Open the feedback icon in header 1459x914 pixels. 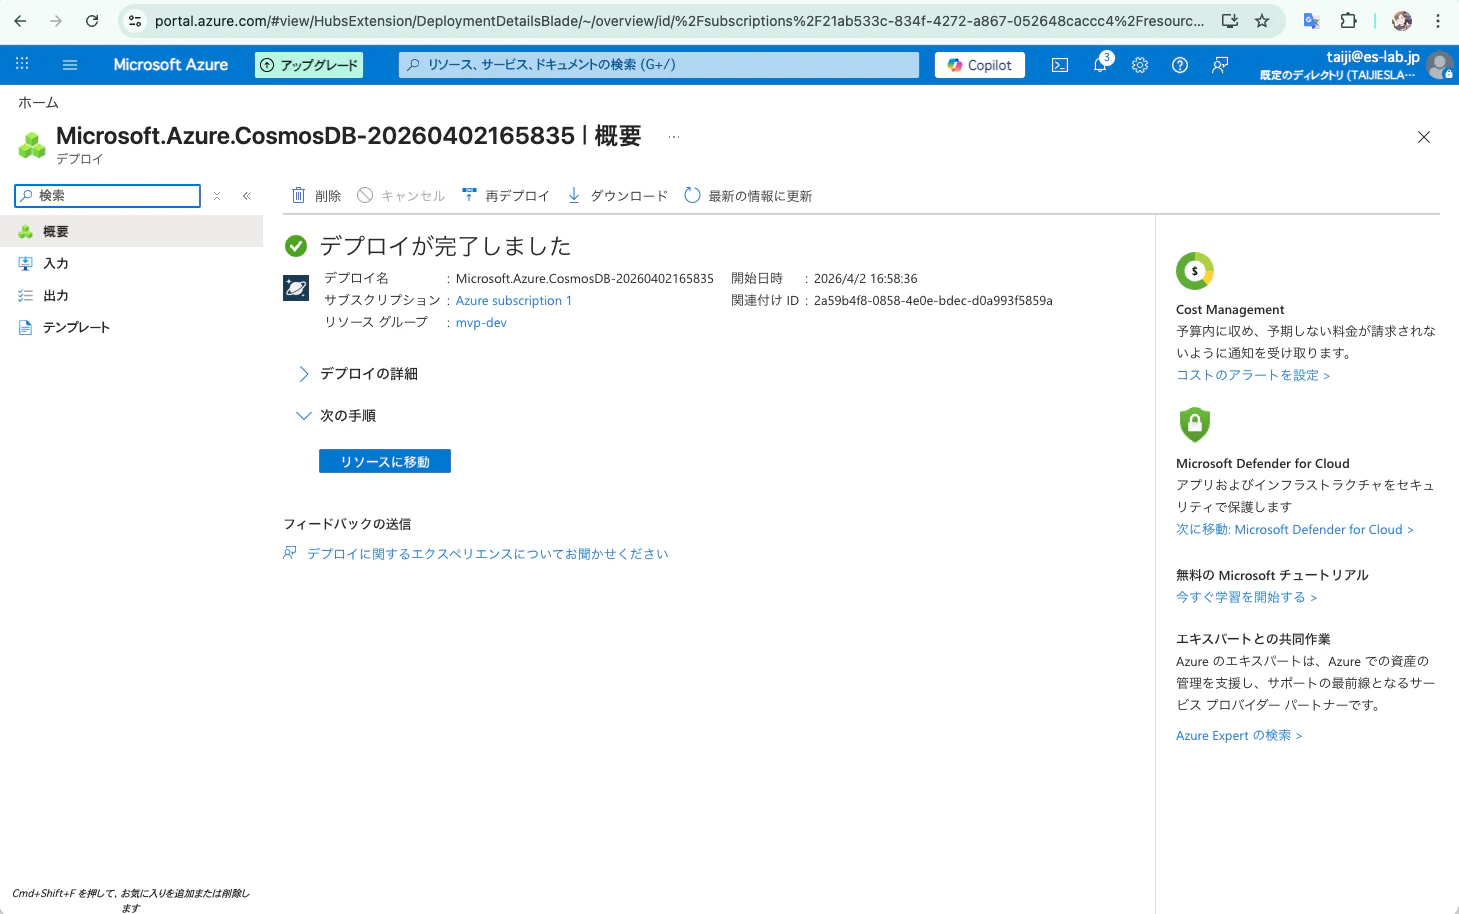(1220, 65)
